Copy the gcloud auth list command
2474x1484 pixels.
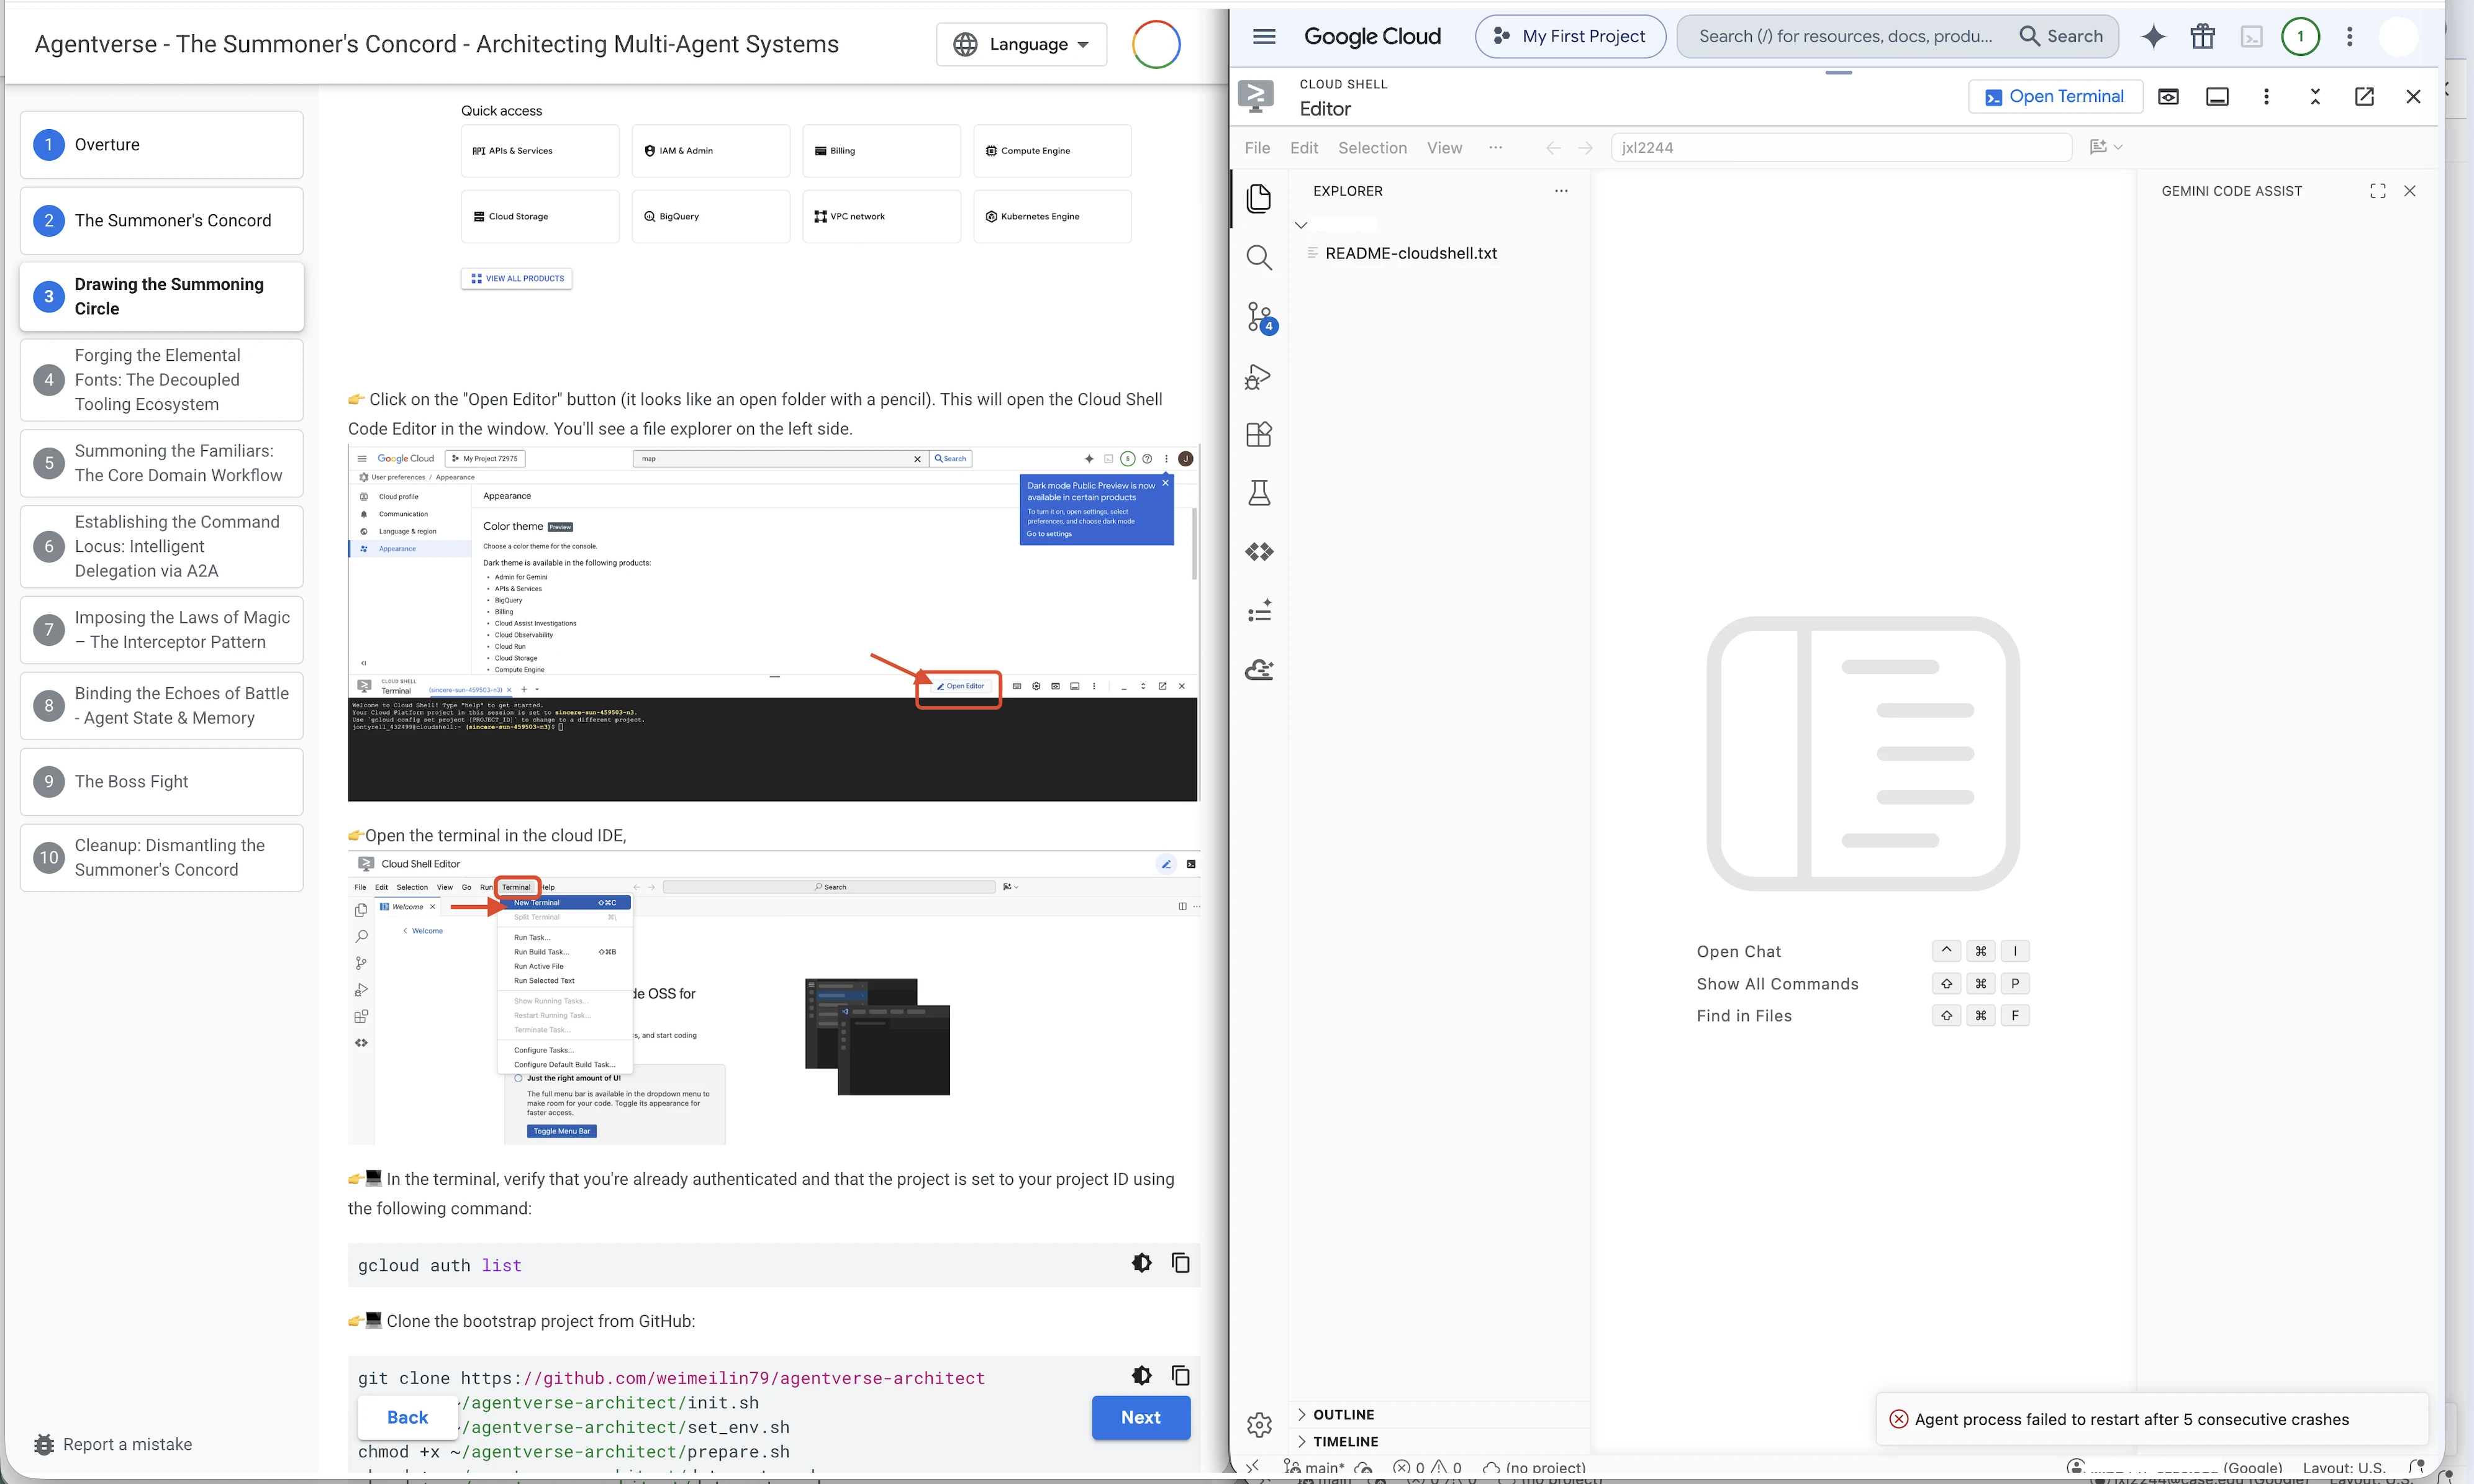[x=1180, y=1263]
